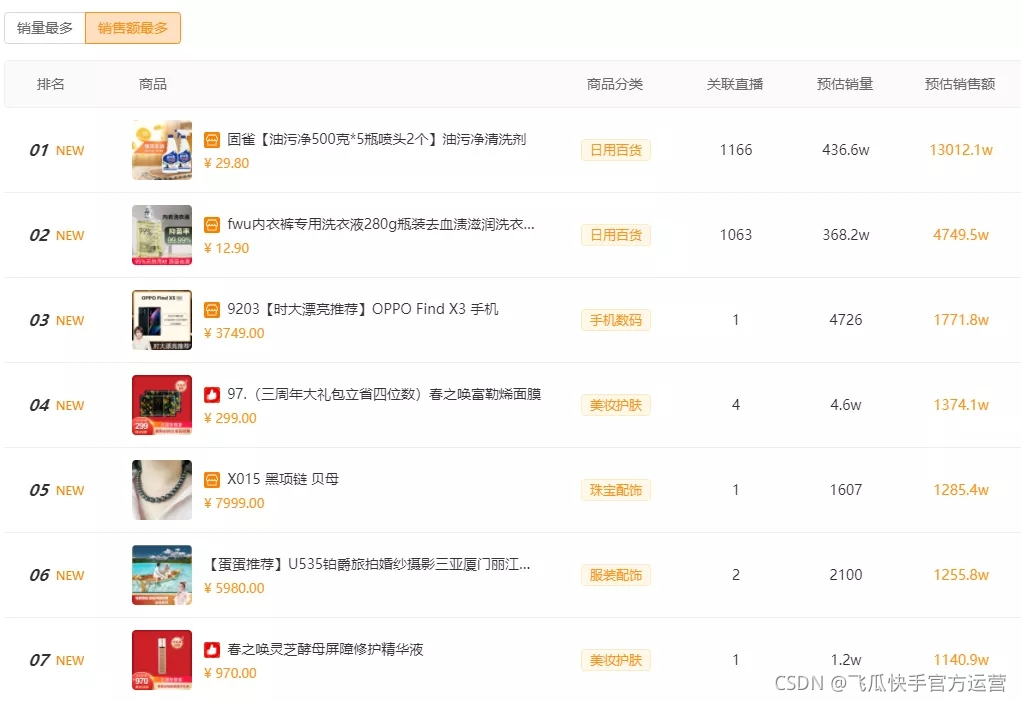This screenshot has height=701, width=1021.
Task: Open the OPPO Find X3 product thumbnail
Action: point(162,320)
